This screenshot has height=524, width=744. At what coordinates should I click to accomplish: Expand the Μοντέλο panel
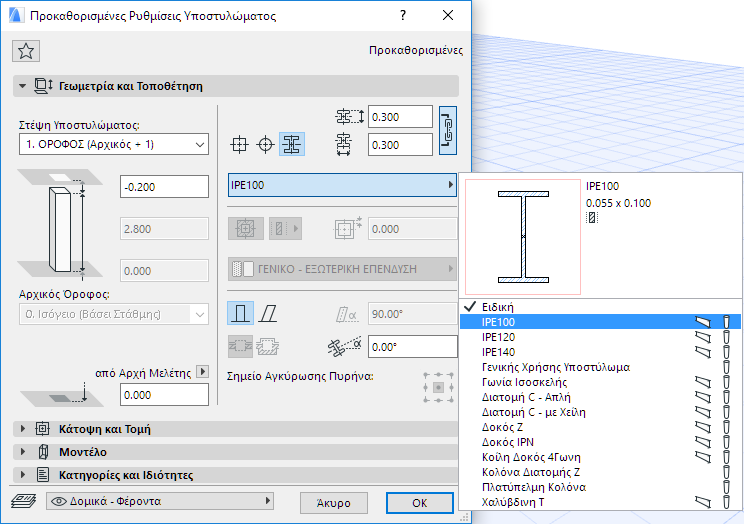tap(22, 452)
